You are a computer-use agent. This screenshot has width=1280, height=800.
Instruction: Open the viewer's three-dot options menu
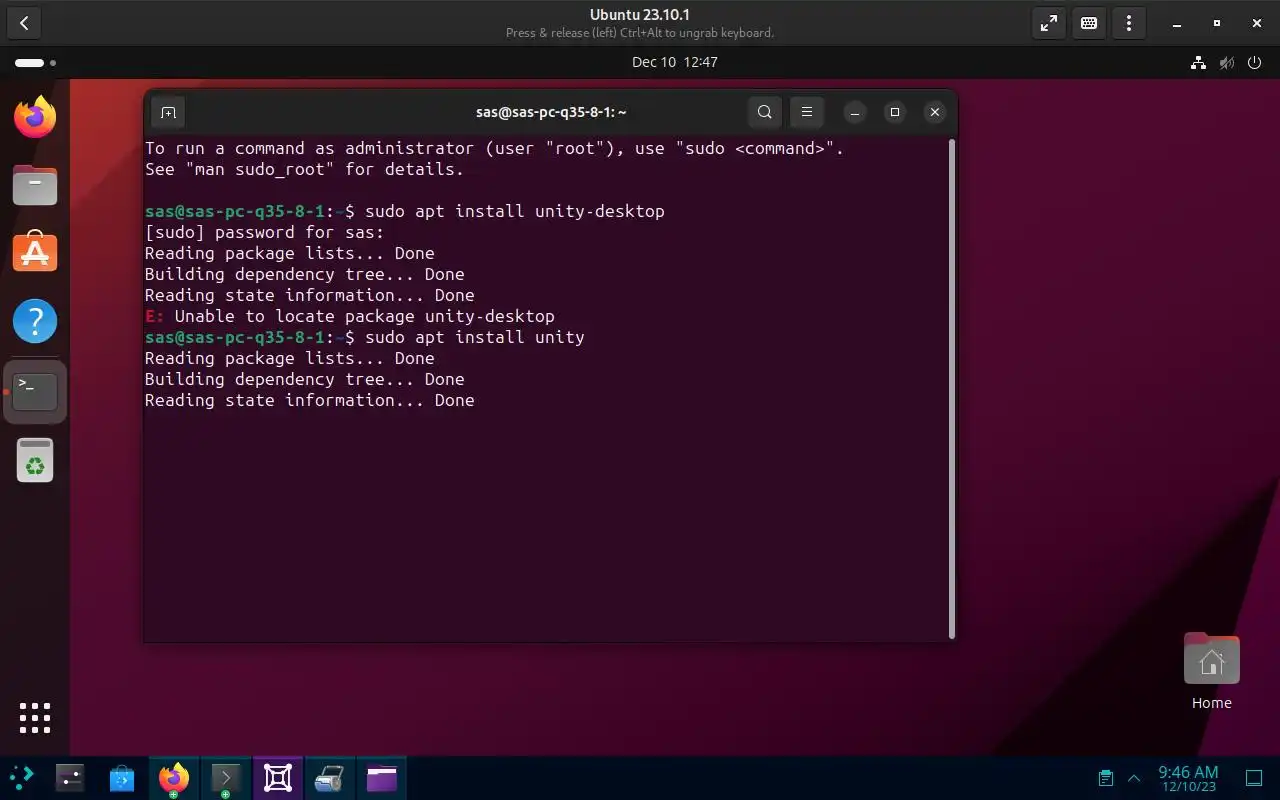click(x=1129, y=23)
